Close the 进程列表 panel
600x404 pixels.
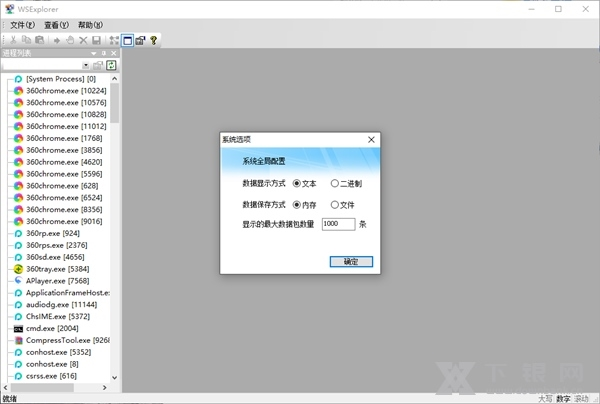[114, 53]
